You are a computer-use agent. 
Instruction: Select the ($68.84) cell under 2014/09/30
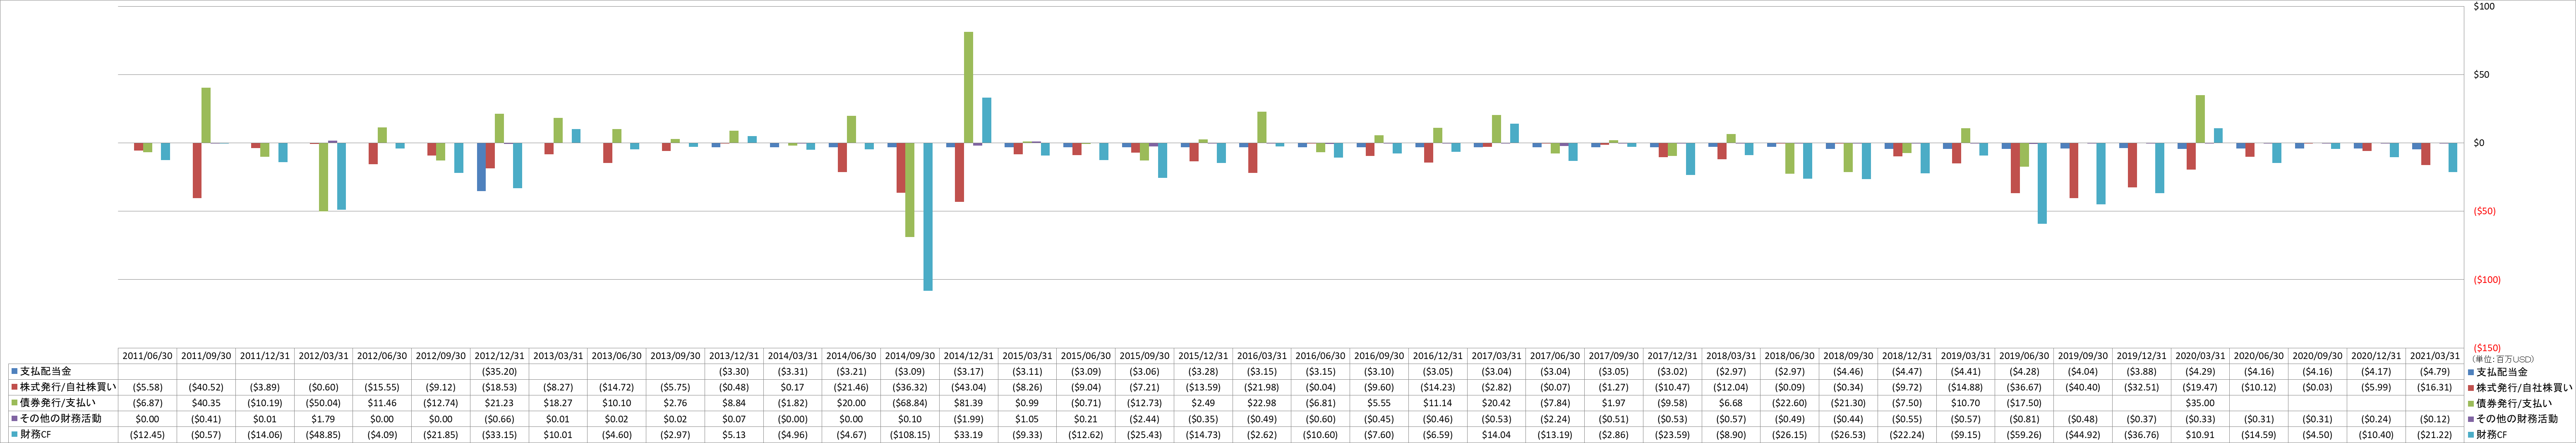point(910,403)
